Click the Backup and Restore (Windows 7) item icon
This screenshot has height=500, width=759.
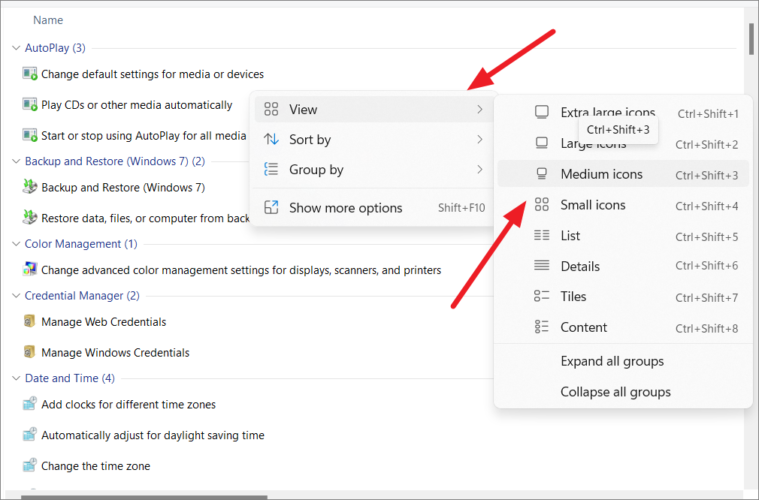pos(30,187)
